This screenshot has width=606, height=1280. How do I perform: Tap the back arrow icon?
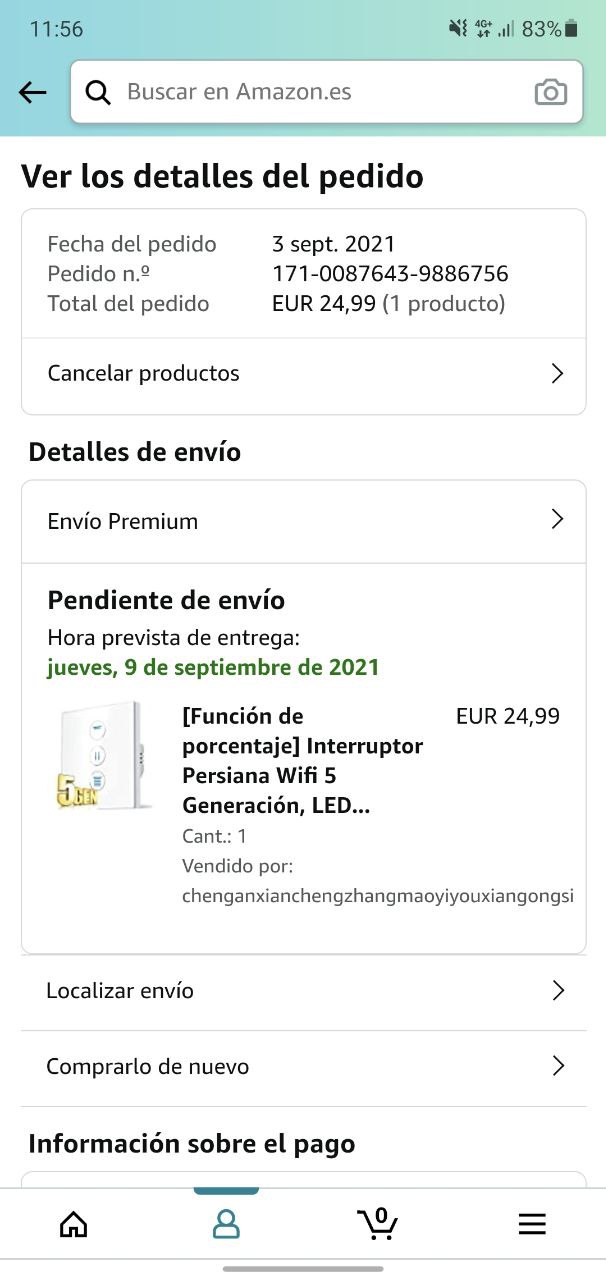pos(33,93)
